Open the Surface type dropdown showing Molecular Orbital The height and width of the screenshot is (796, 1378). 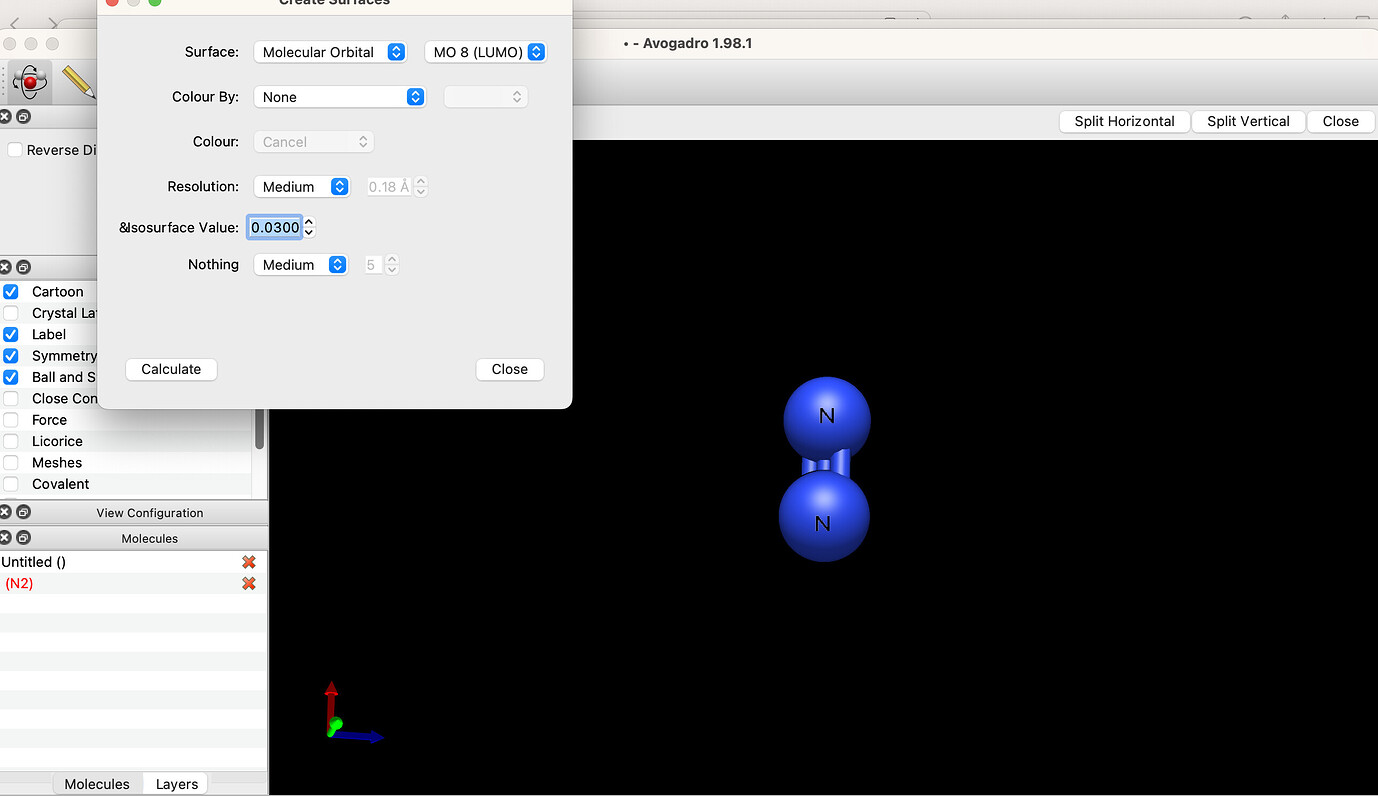point(330,51)
